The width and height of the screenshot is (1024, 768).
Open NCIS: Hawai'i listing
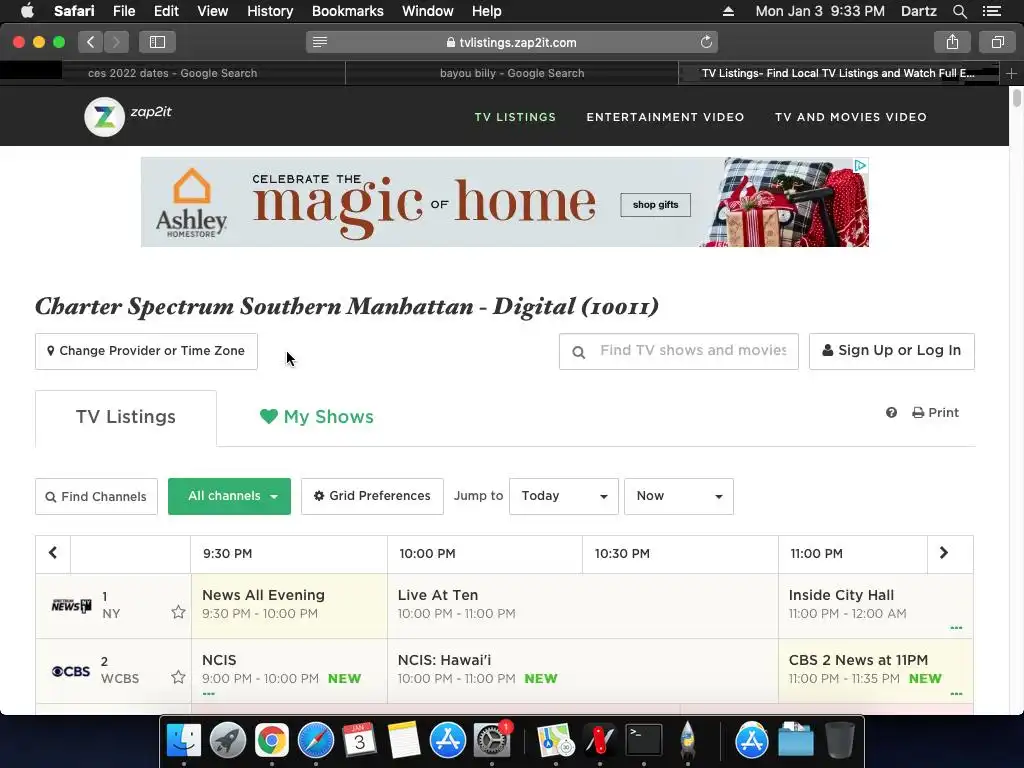point(583,671)
